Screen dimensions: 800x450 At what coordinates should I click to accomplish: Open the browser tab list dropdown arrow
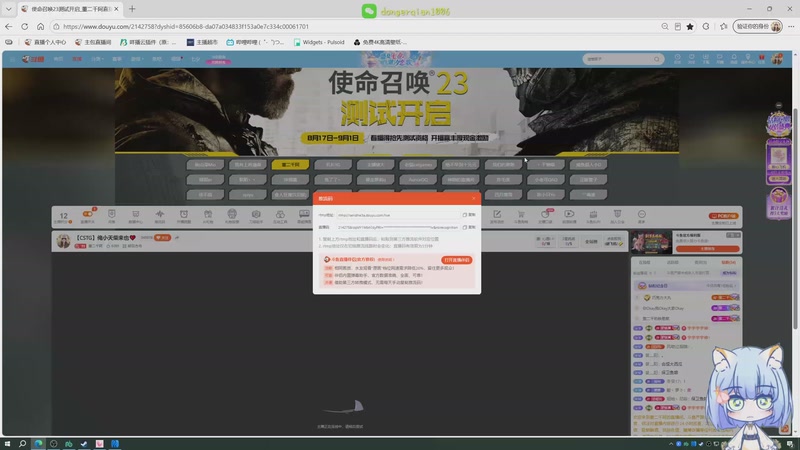[9, 9]
